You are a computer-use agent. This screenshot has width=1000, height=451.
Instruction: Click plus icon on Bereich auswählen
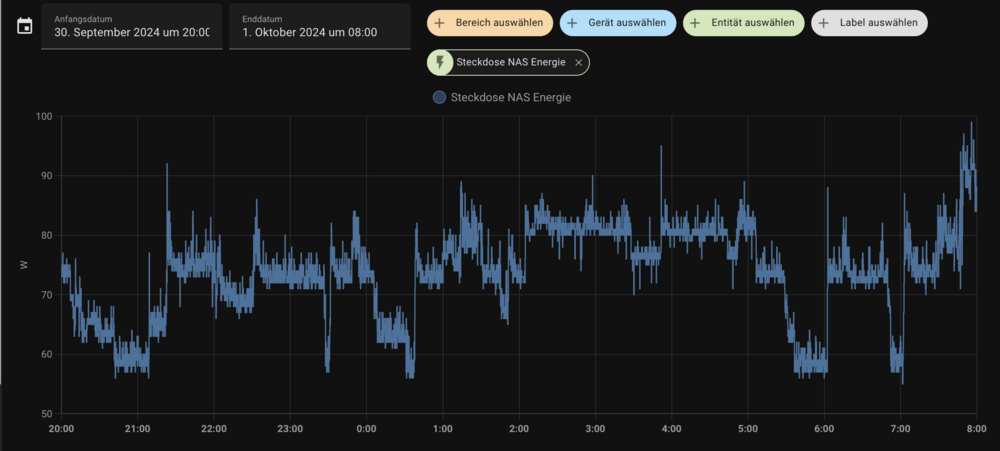pos(441,23)
